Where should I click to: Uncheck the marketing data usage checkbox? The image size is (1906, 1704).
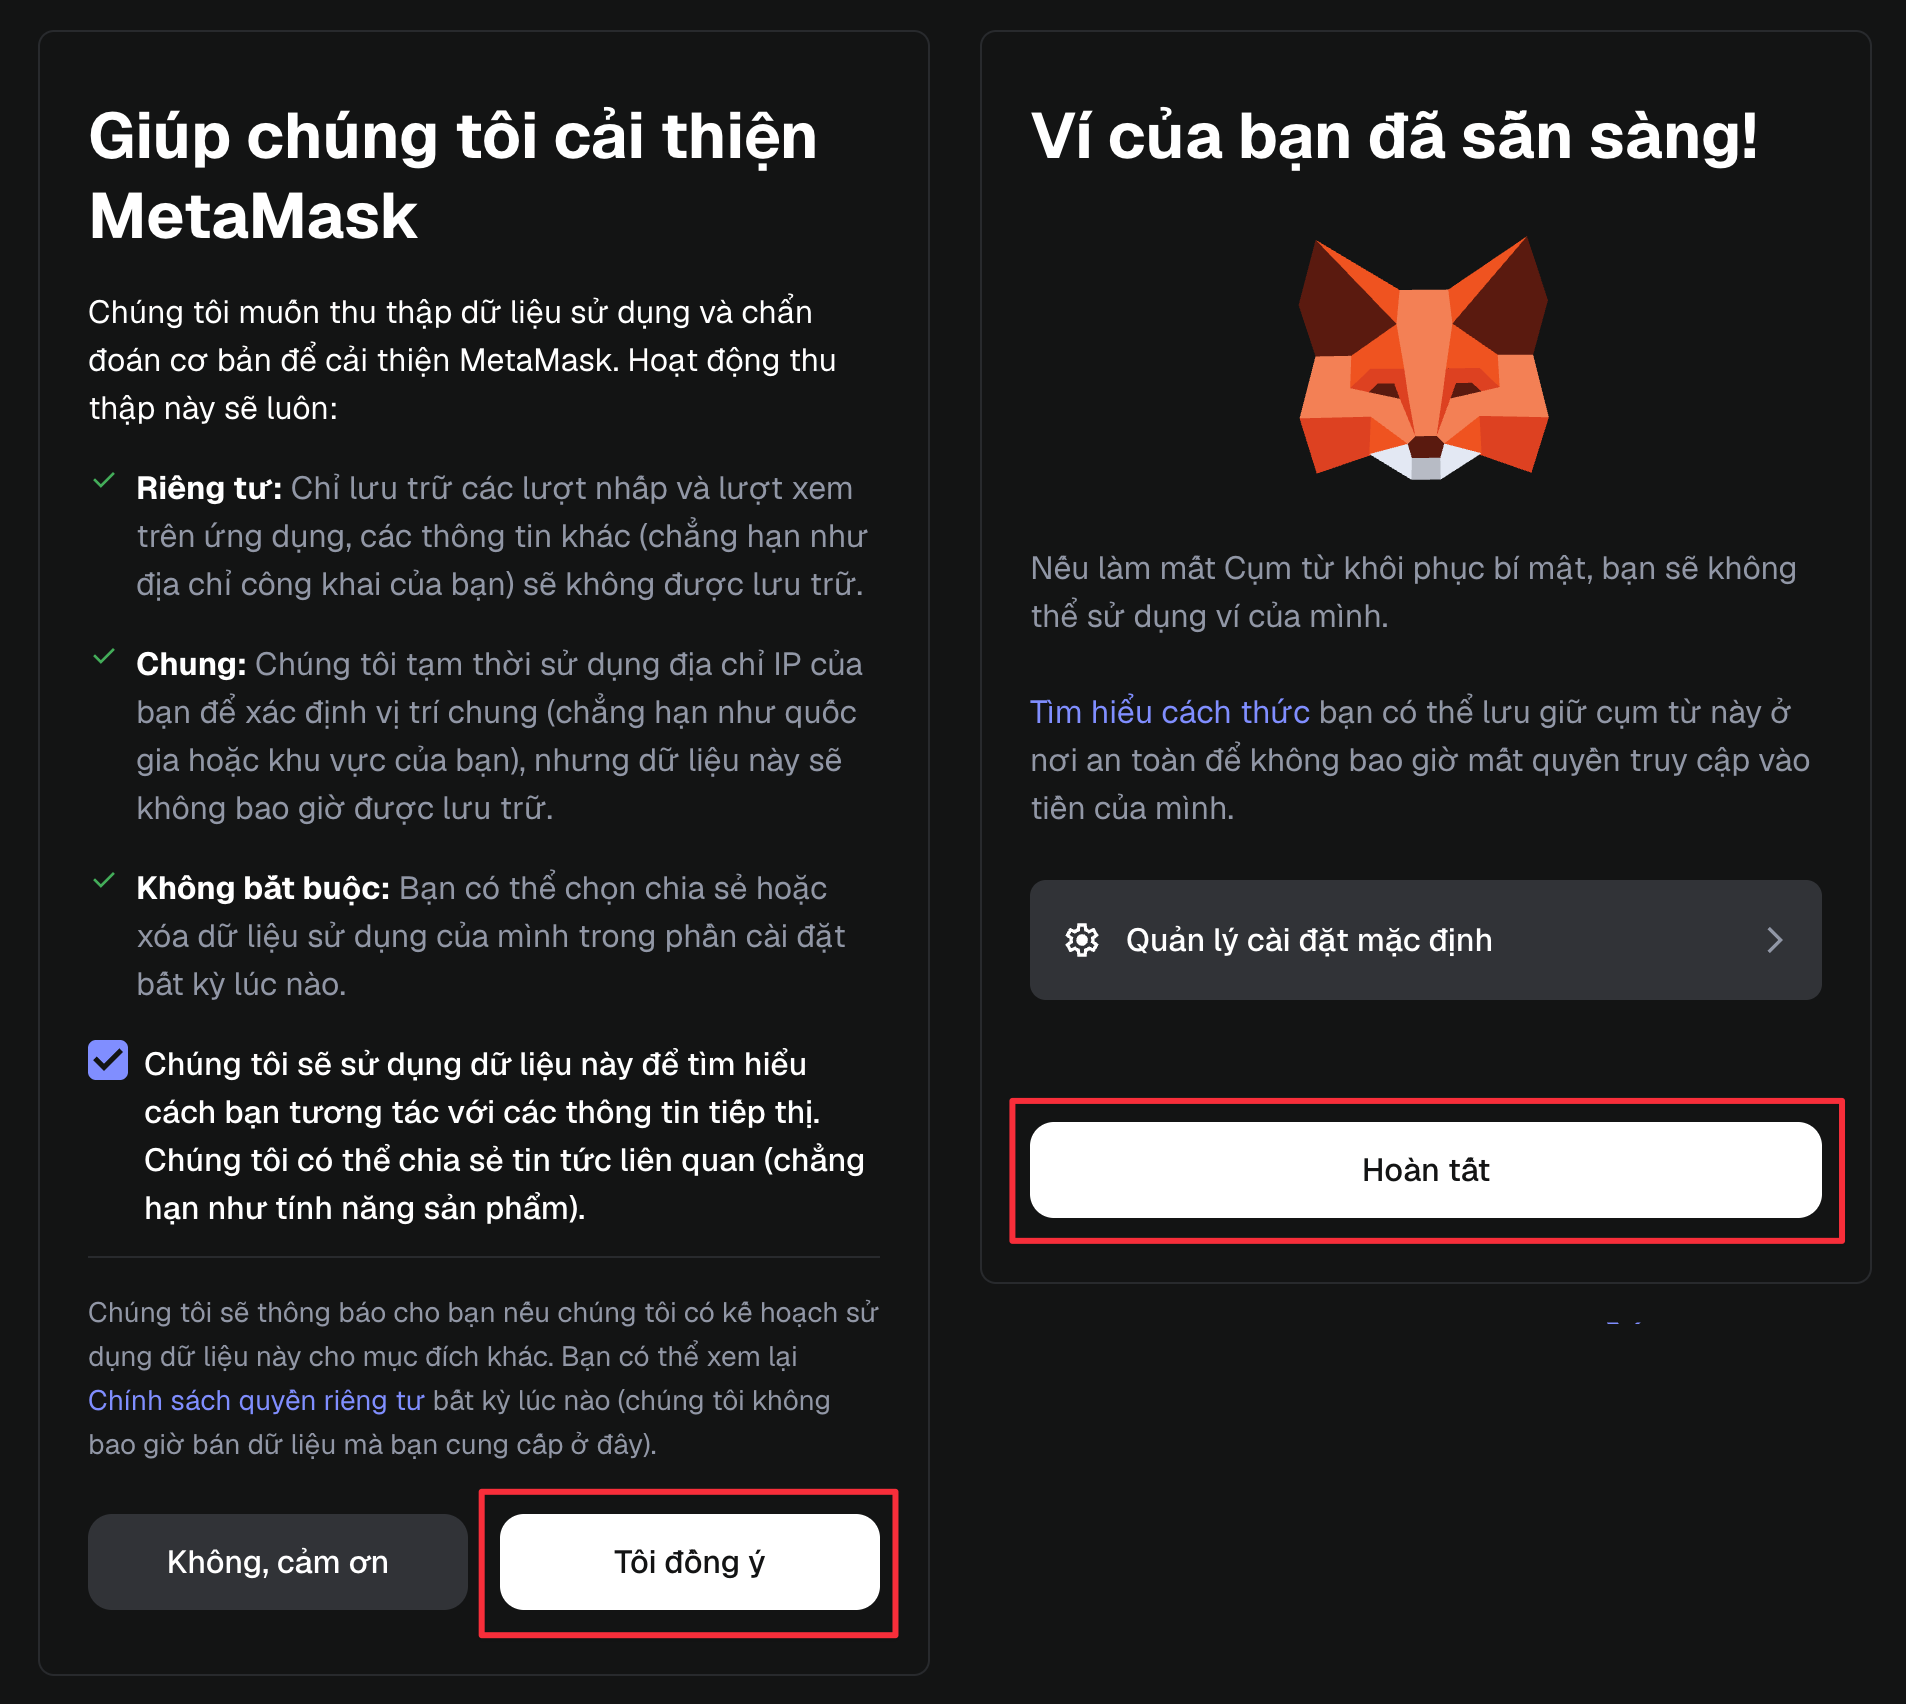108,1060
